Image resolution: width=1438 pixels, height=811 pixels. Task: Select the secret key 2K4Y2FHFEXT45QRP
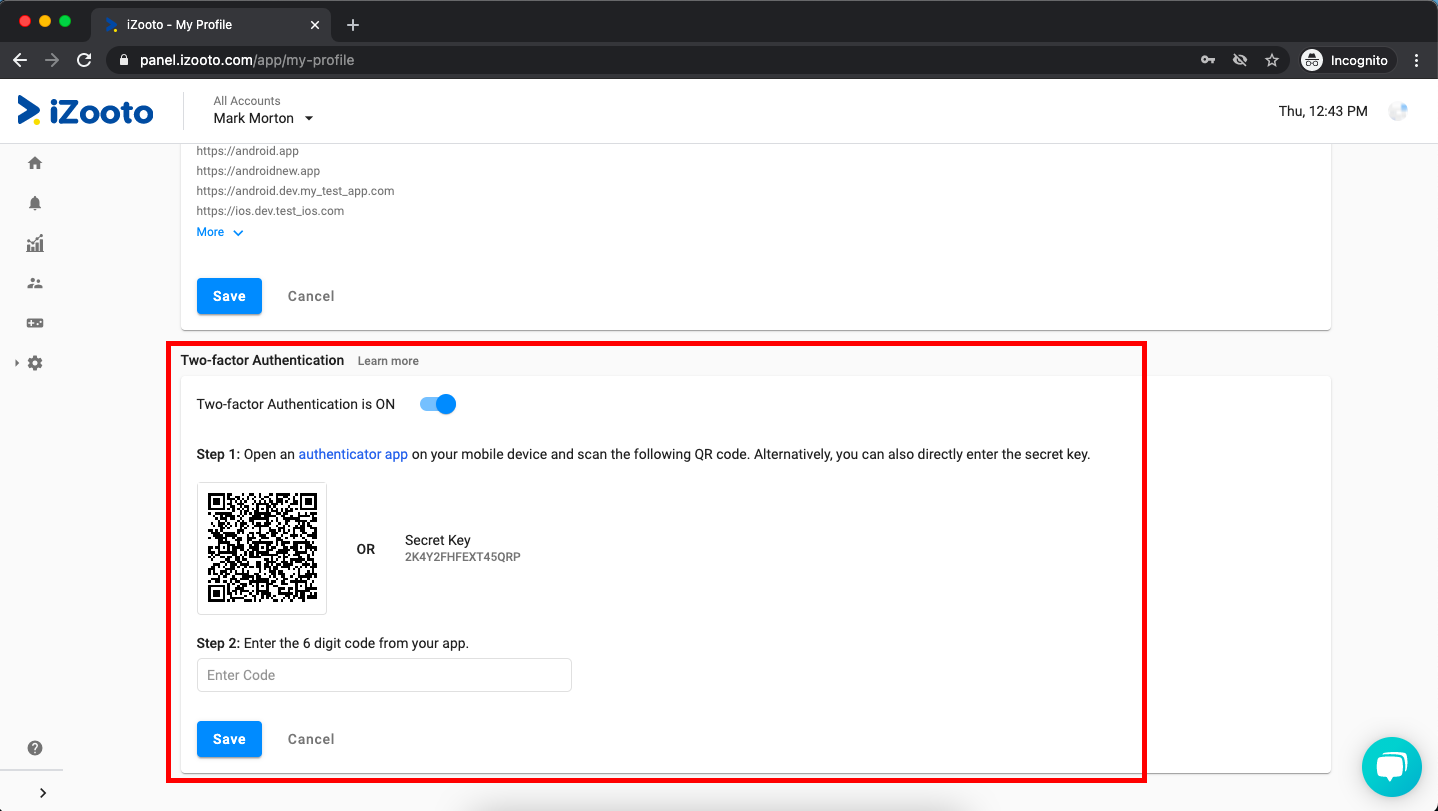462,557
